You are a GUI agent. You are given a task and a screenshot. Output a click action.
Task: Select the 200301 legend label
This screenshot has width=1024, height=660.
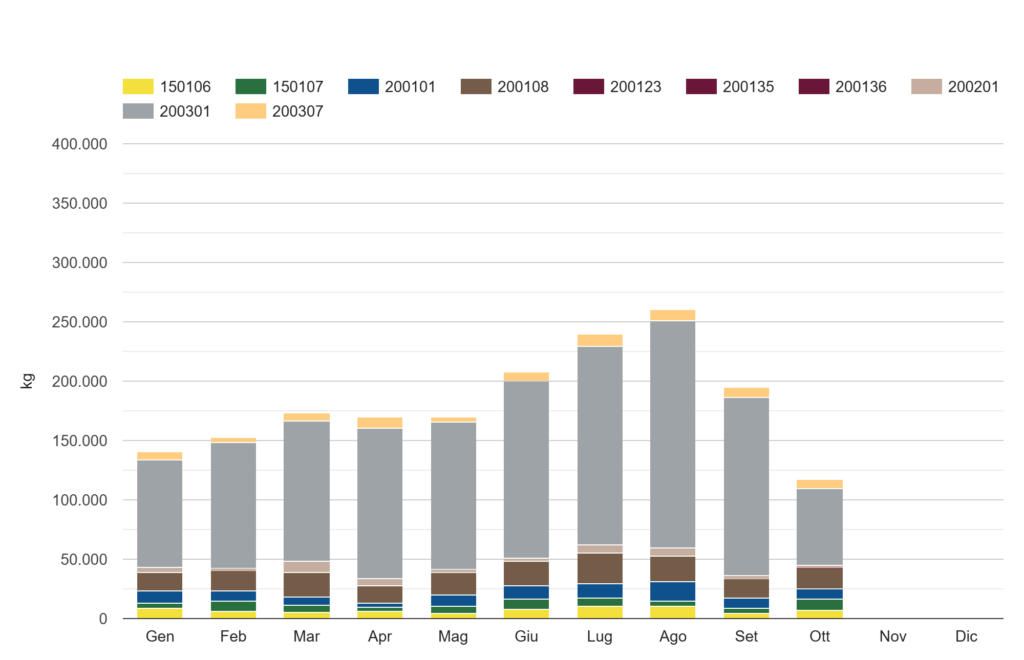pyautogui.click(x=185, y=112)
